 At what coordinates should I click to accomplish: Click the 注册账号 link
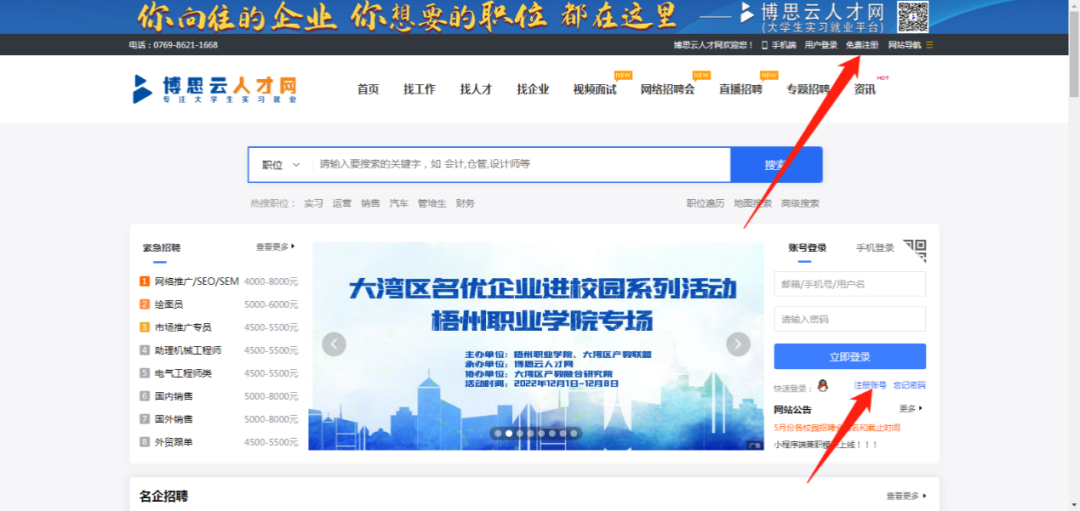coord(870,385)
